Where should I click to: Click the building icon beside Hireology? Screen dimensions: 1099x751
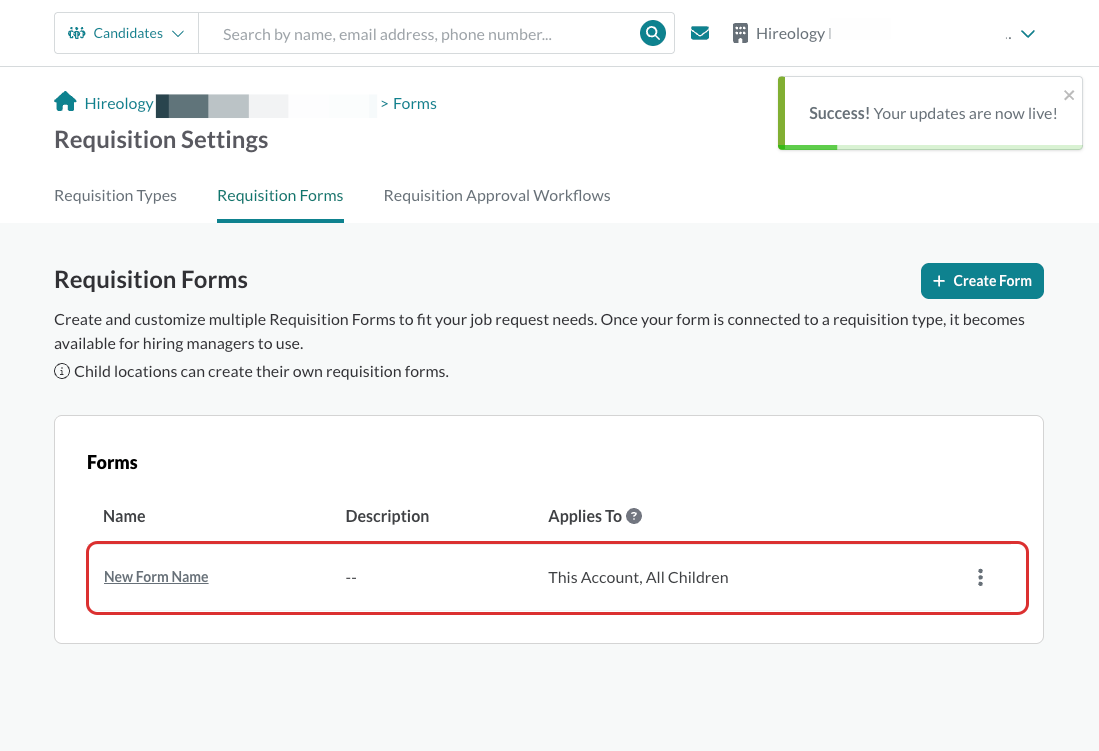(740, 33)
